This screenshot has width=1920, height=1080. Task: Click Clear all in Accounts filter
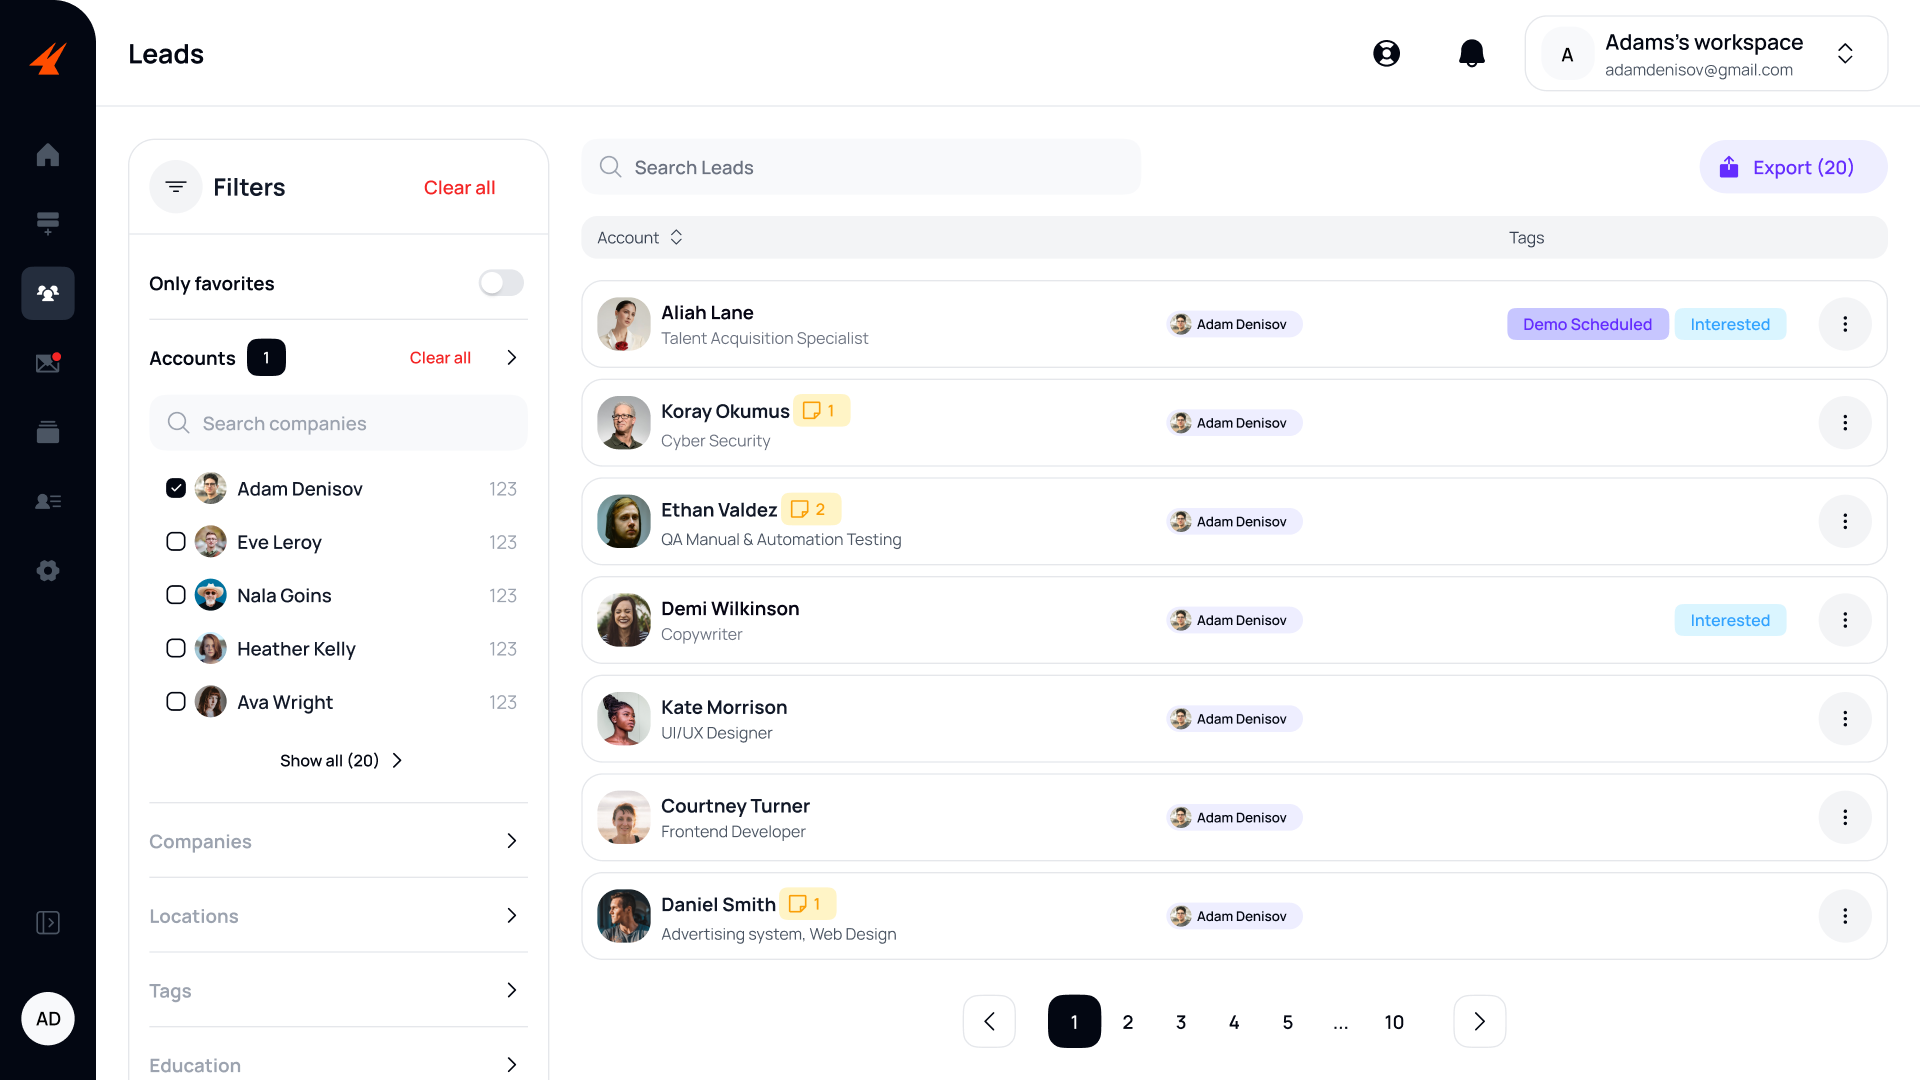439,356
